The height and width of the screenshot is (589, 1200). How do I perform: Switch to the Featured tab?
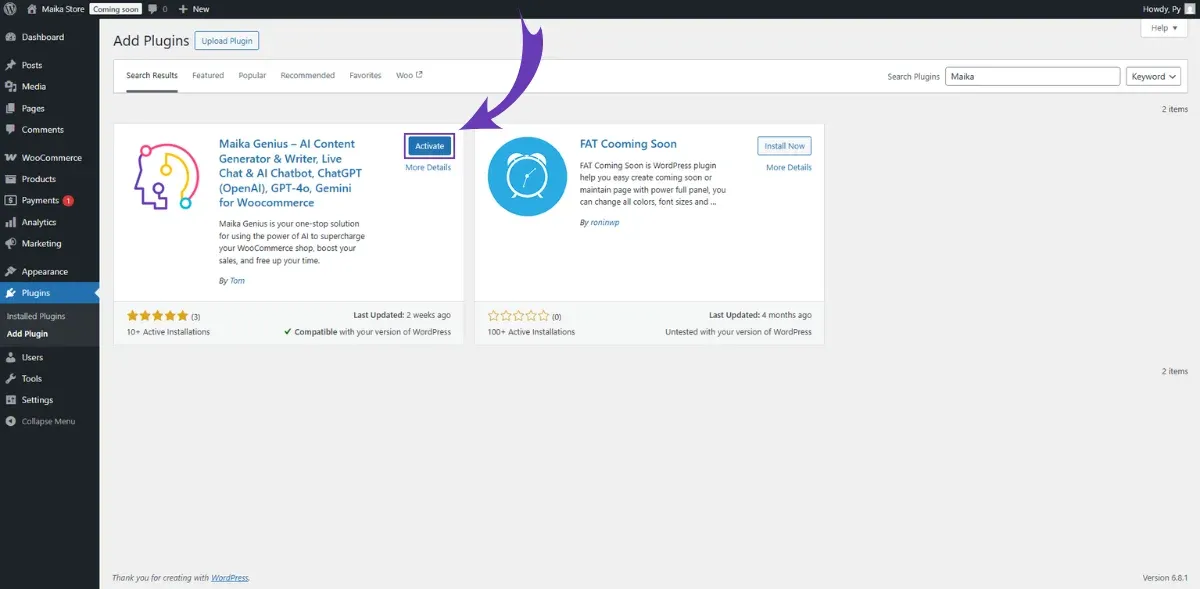click(208, 76)
